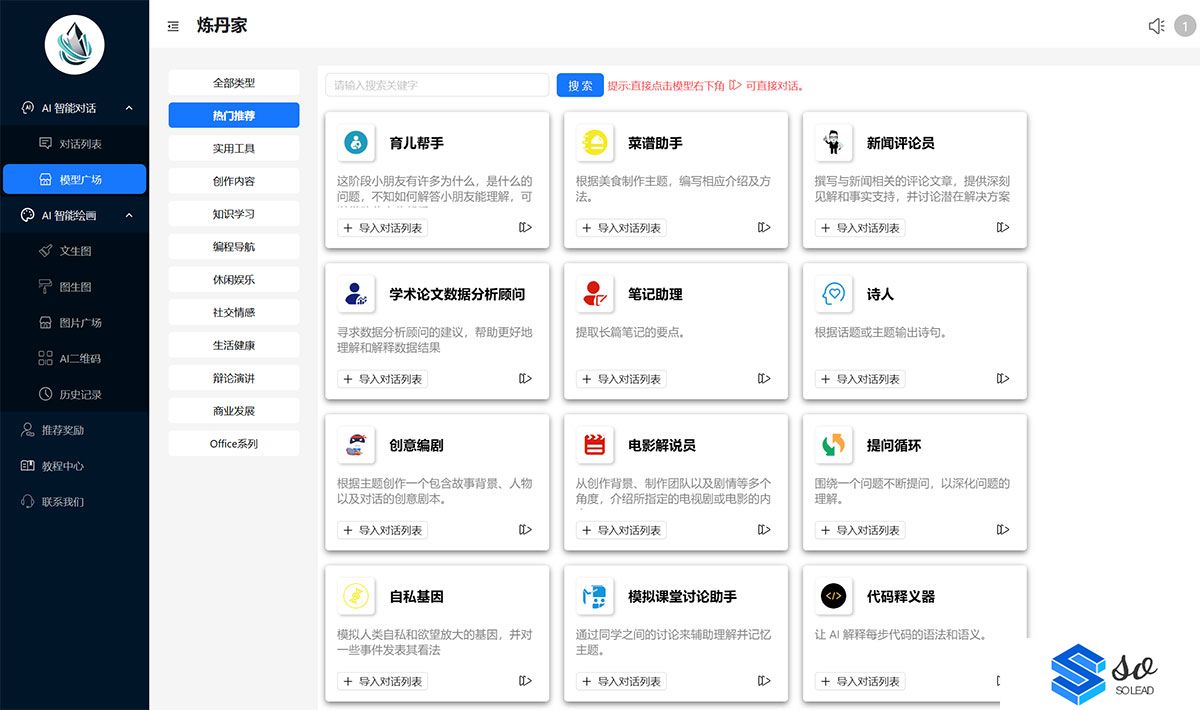Select the 编程导航 category filter
The height and width of the screenshot is (710, 1200).
[x=234, y=246]
